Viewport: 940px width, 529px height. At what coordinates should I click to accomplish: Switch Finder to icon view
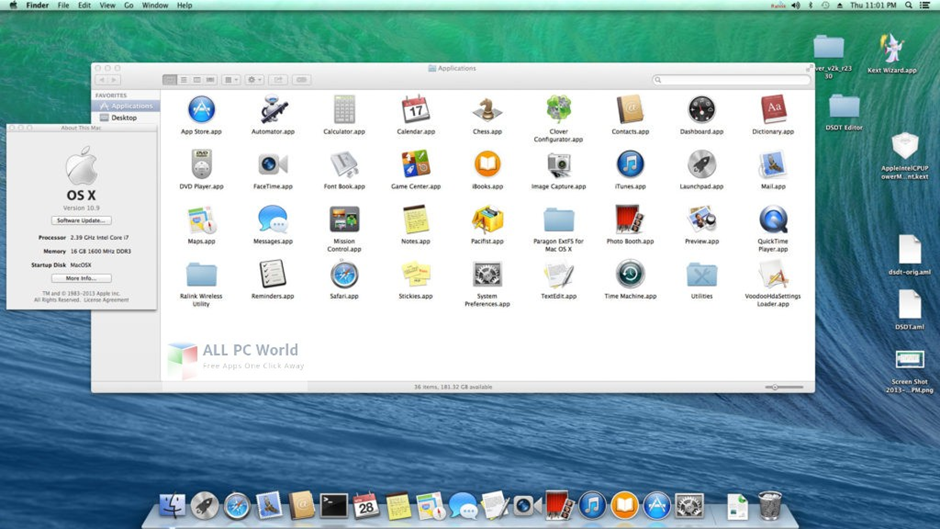170,80
